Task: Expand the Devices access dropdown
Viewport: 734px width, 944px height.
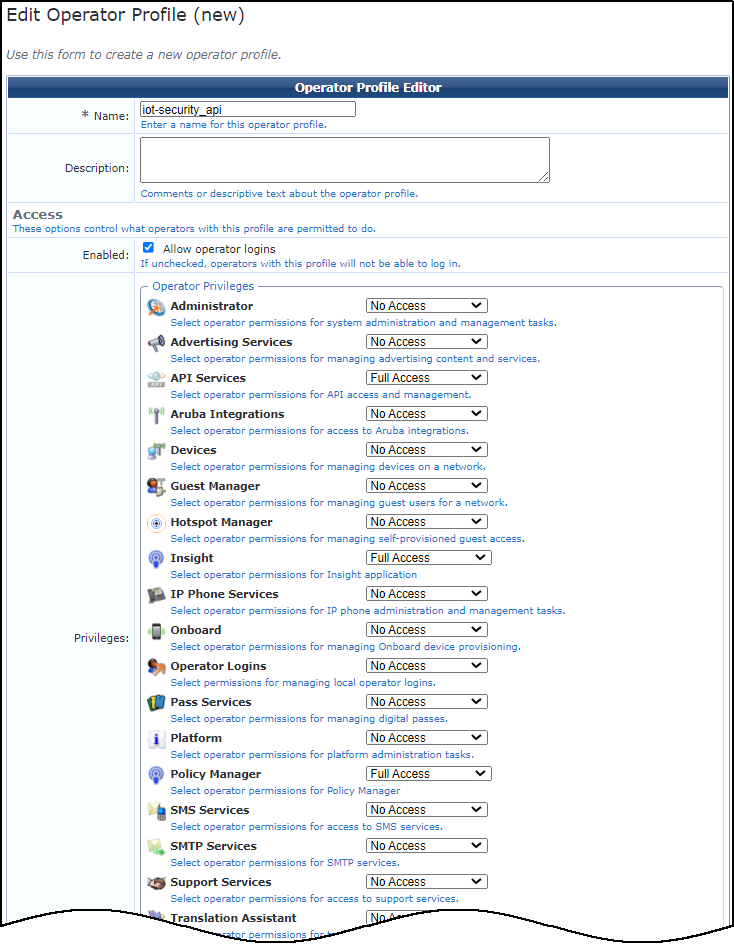Action: pyautogui.click(x=426, y=450)
